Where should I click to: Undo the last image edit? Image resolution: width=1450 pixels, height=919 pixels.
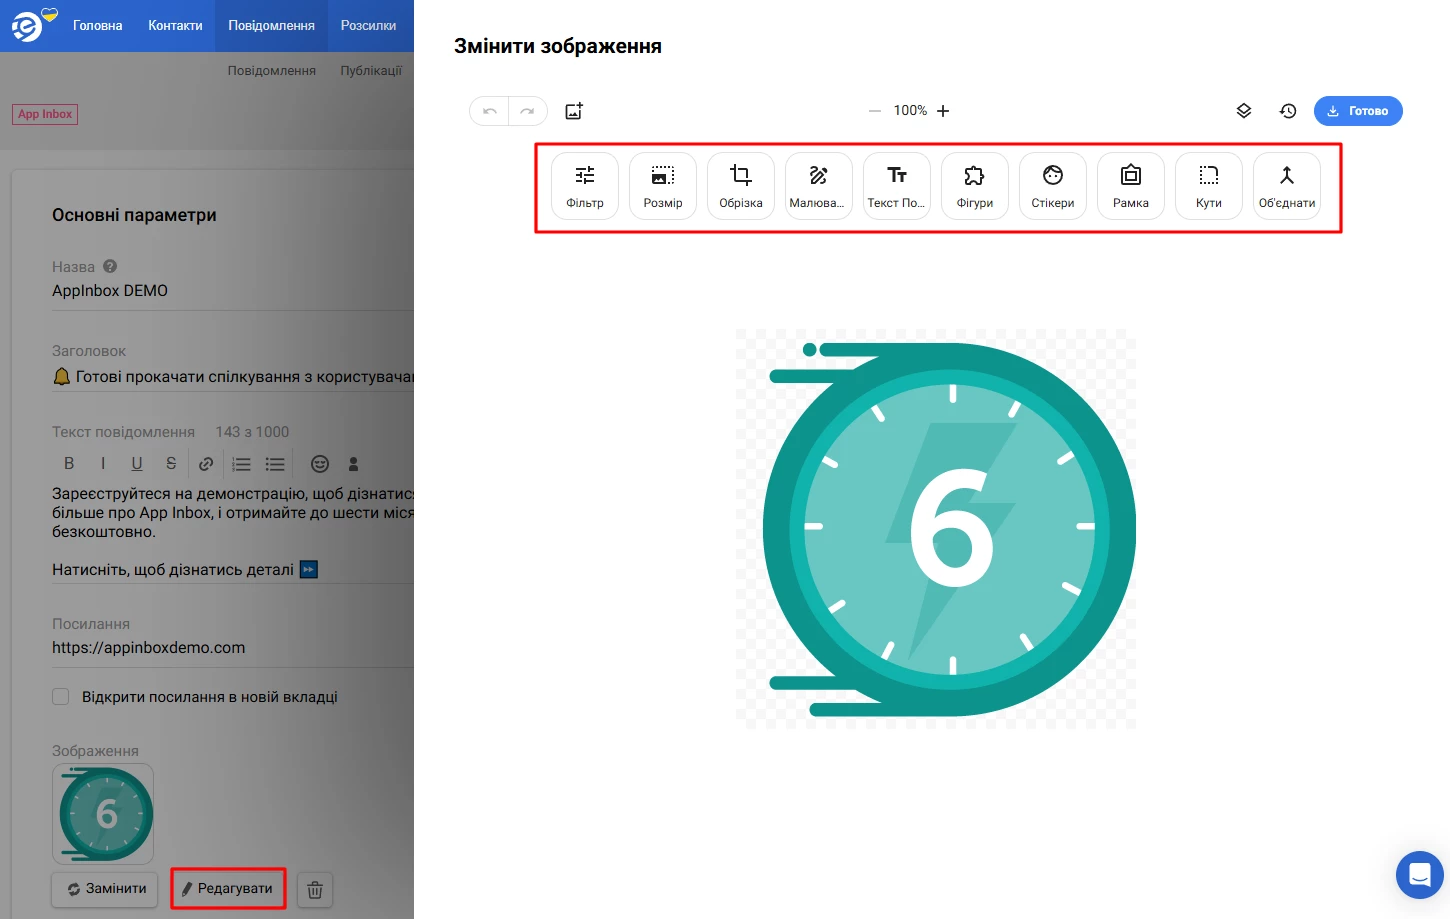[x=490, y=111]
